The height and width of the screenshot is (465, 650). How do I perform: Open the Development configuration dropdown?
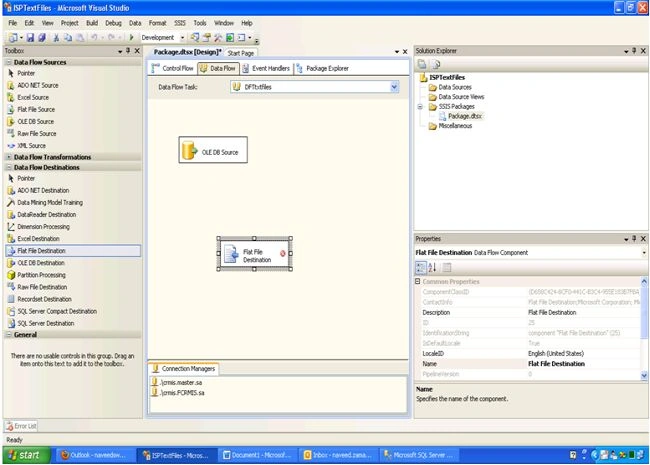click(x=182, y=38)
